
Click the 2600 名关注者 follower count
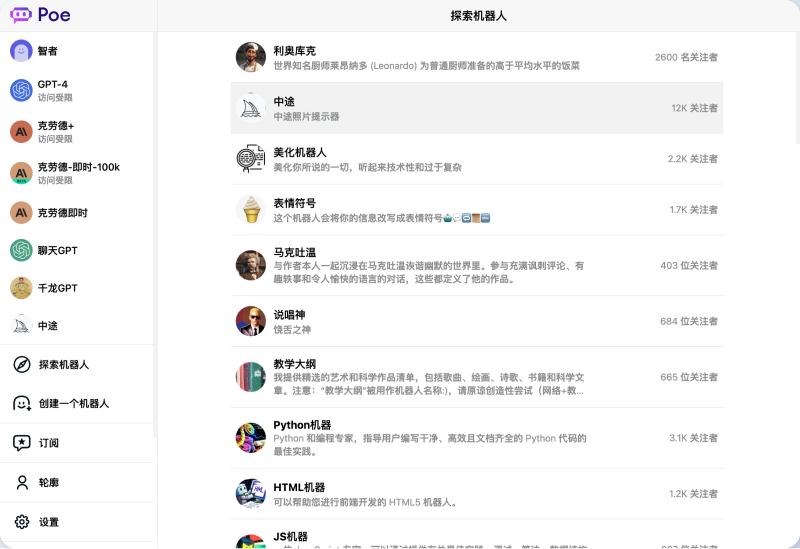click(x=686, y=57)
